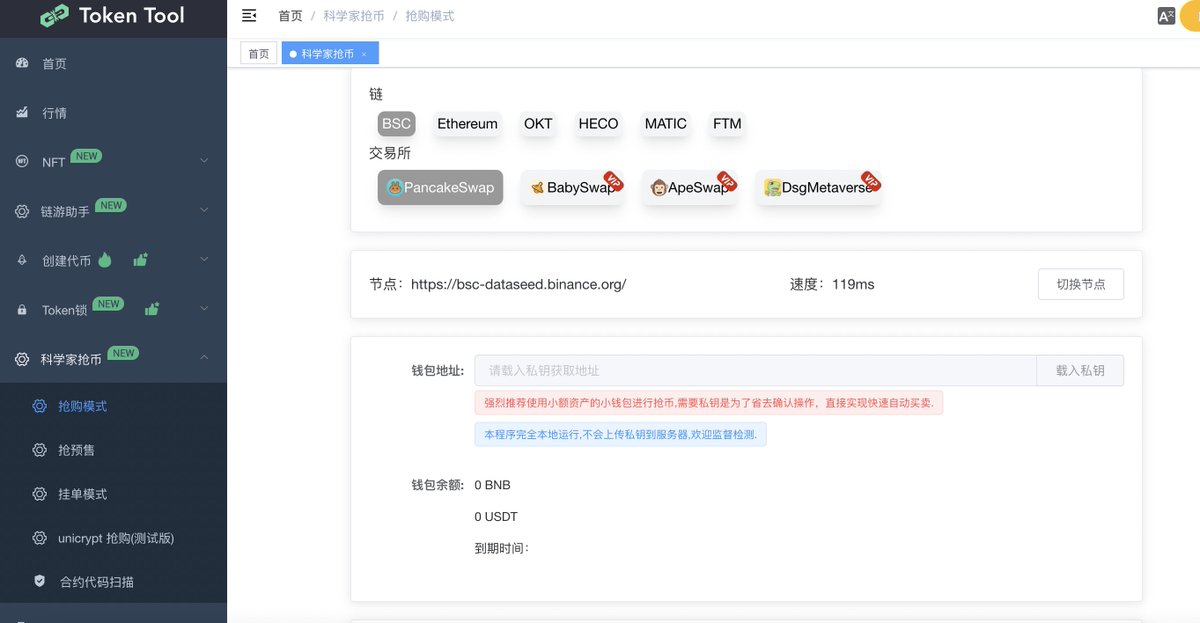Screen dimensions: 1200x623
Task: Click 科学家抢币 in the breadcrumb
Action: tap(353, 16)
